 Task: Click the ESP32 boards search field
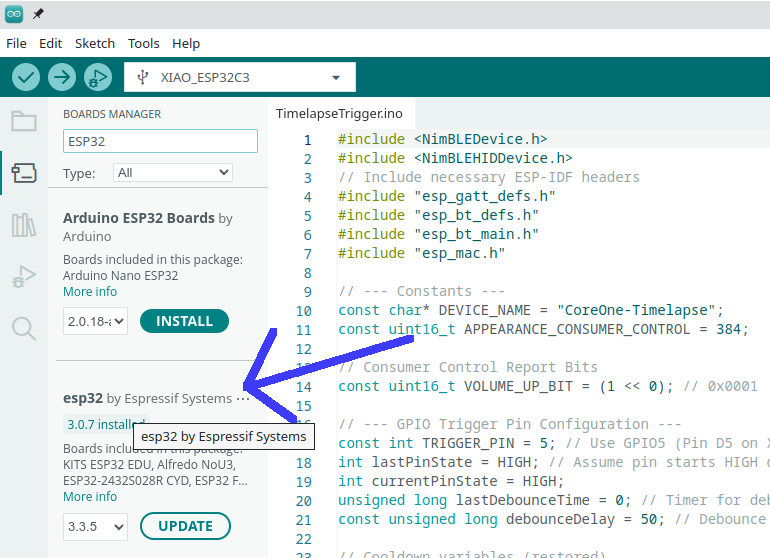(x=160, y=141)
